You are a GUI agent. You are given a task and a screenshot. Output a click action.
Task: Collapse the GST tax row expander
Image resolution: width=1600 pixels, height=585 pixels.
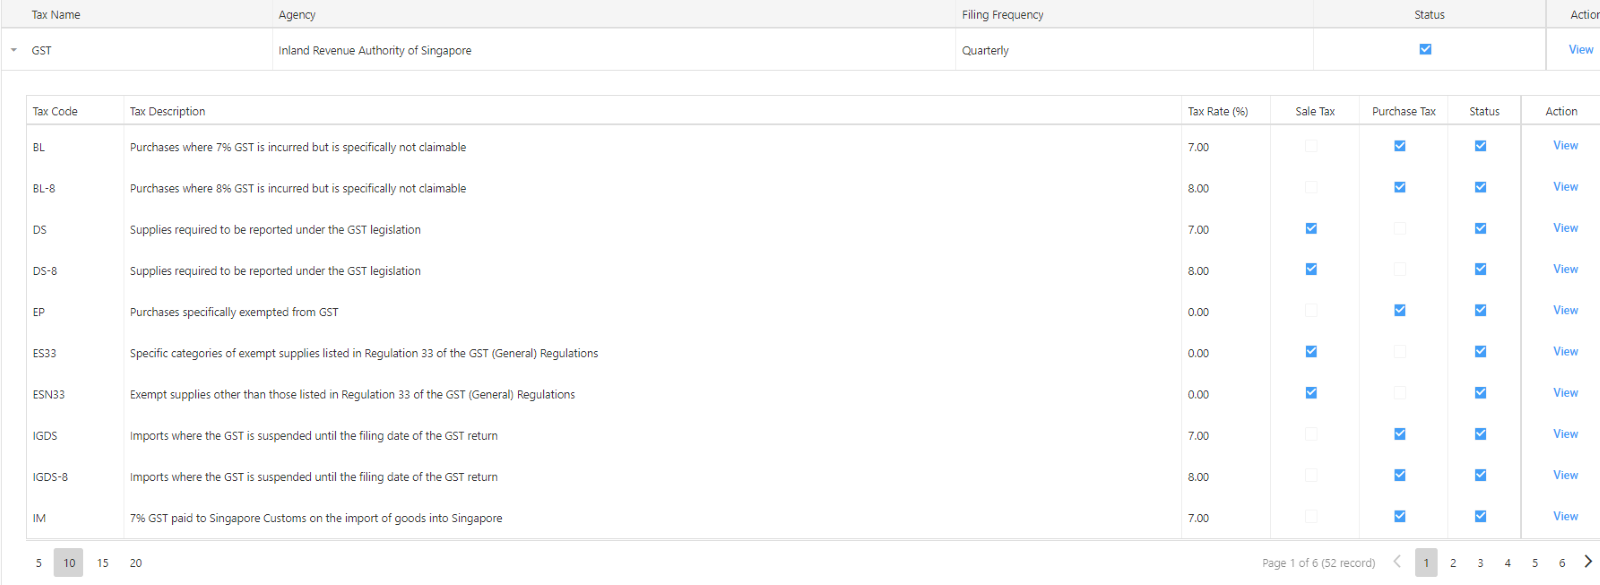tap(14, 50)
